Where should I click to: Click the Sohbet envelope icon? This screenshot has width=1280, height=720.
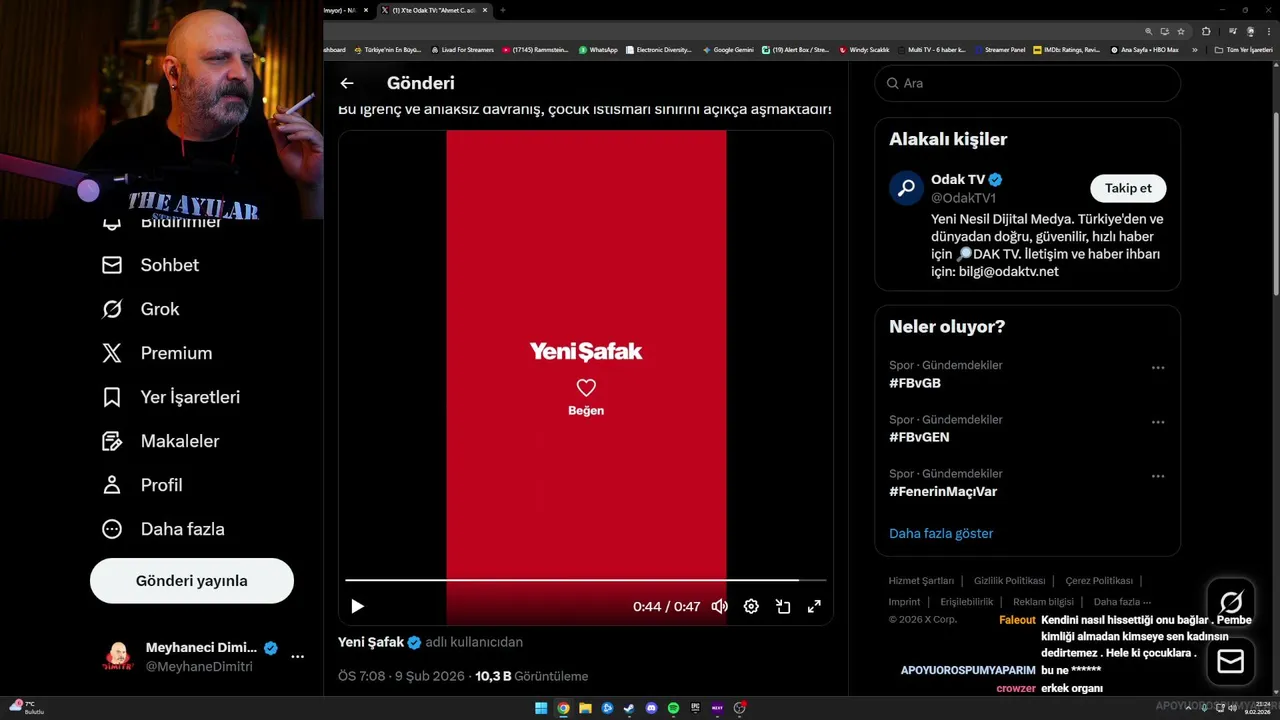(x=112, y=265)
